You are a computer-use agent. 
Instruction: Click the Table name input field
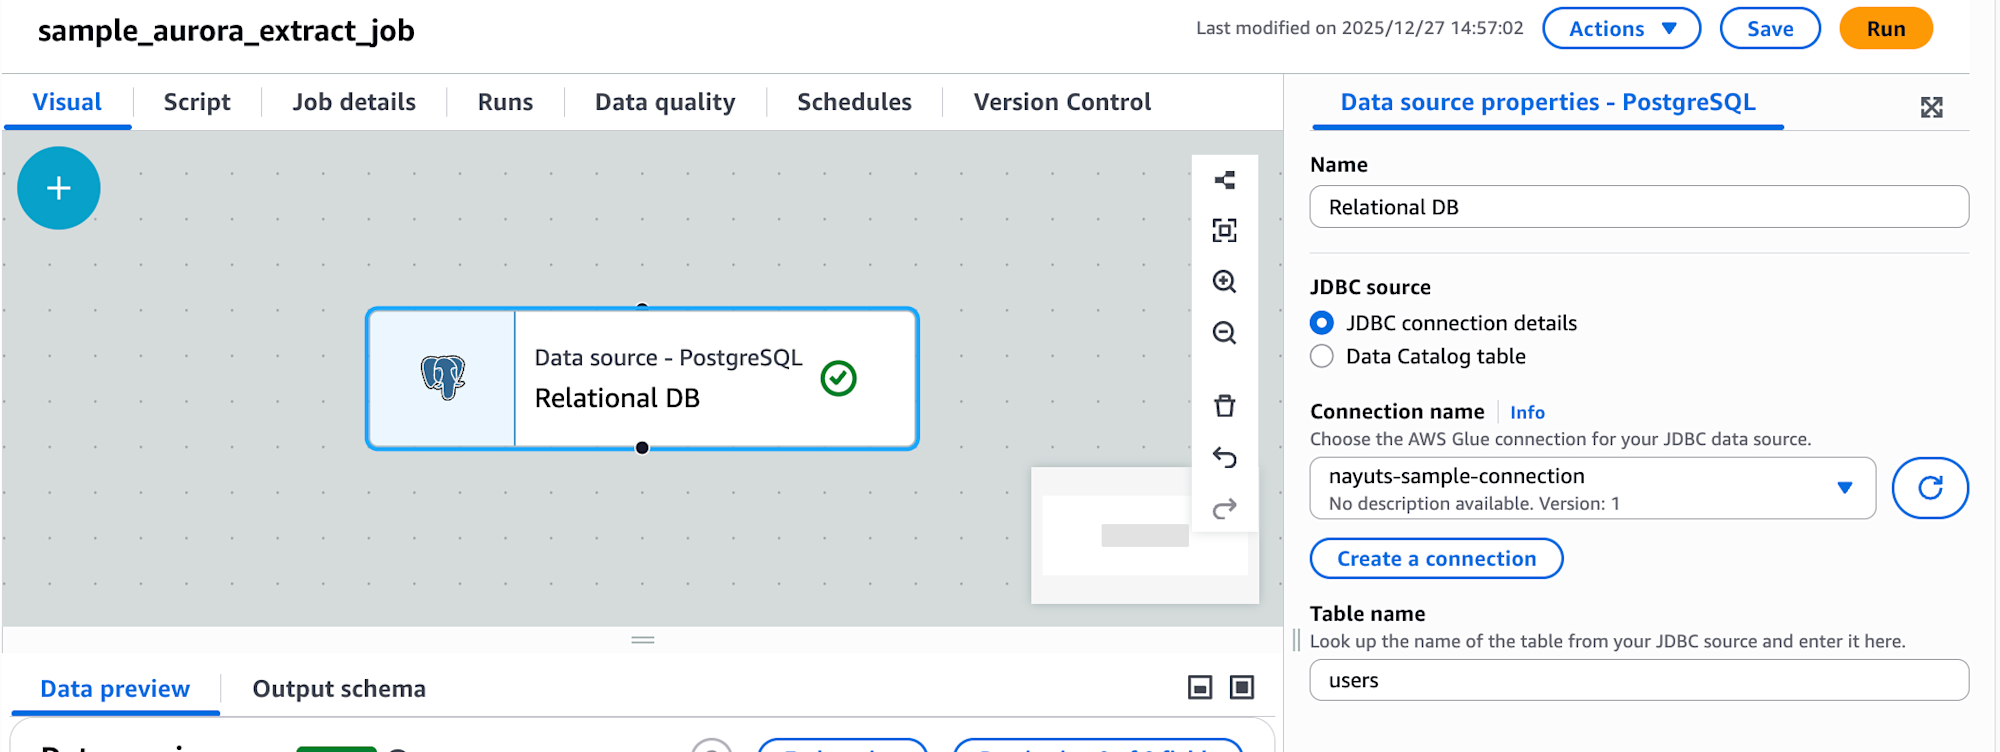coord(1638,681)
